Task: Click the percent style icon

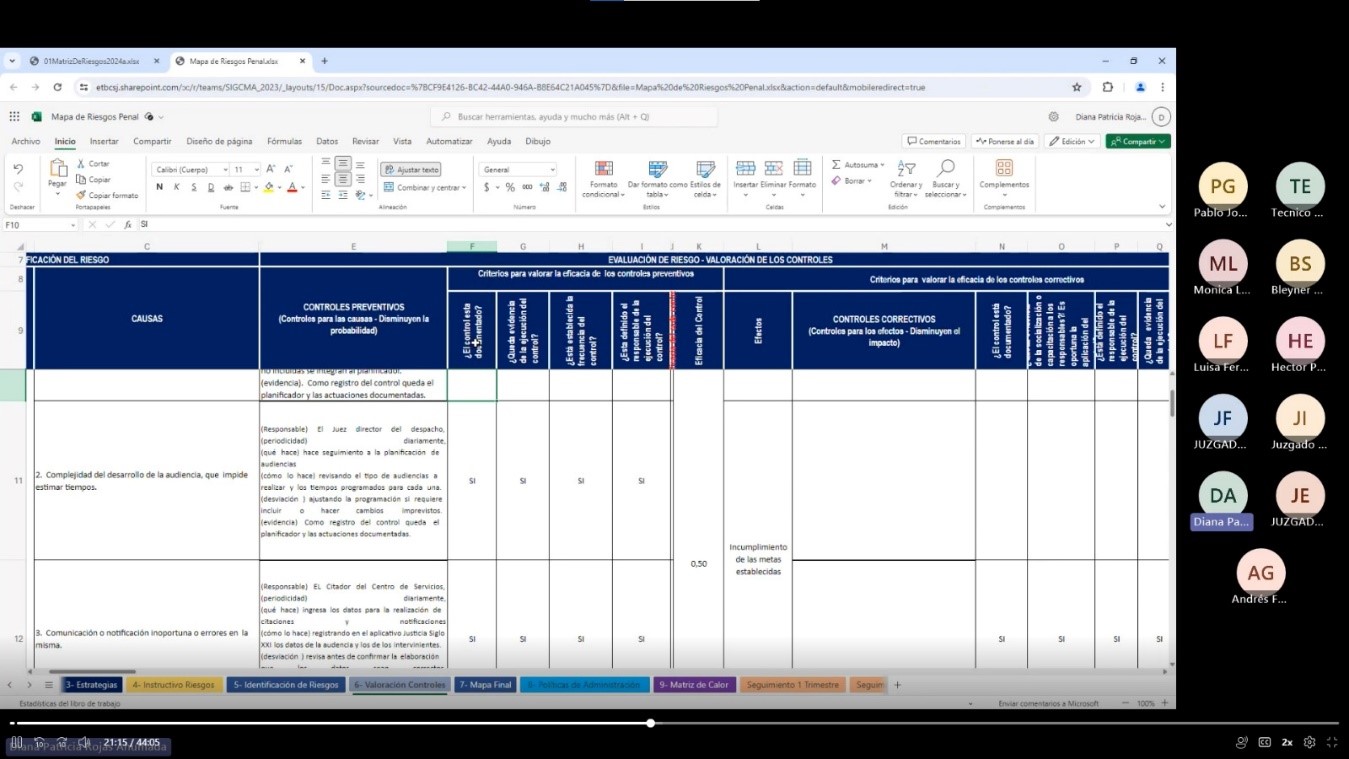Action: (x=509, y=187)
